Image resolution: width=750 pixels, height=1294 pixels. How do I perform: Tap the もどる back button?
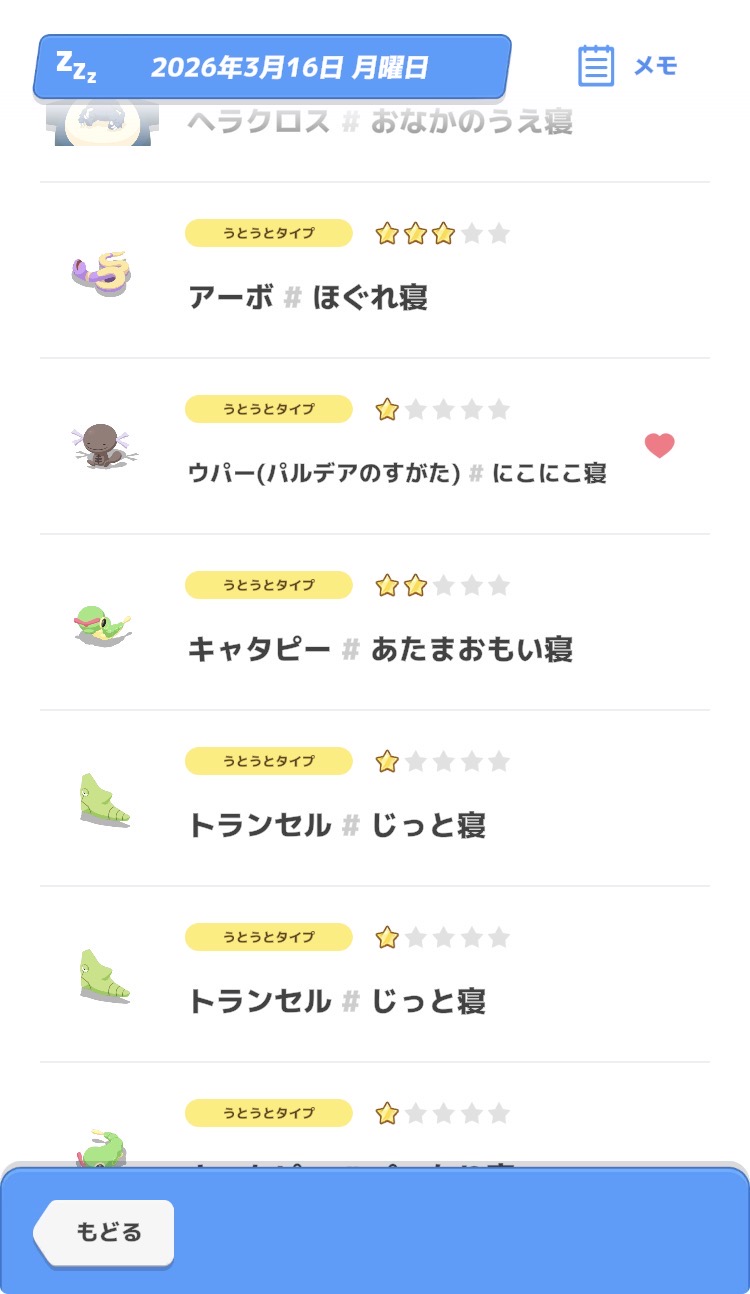coord(108,1232)
